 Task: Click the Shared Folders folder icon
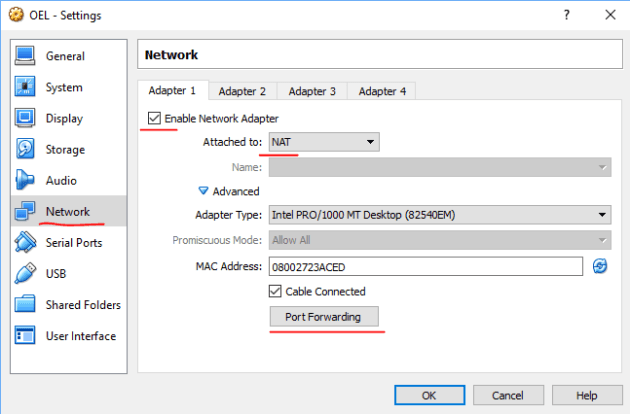[x=25, y=304]
